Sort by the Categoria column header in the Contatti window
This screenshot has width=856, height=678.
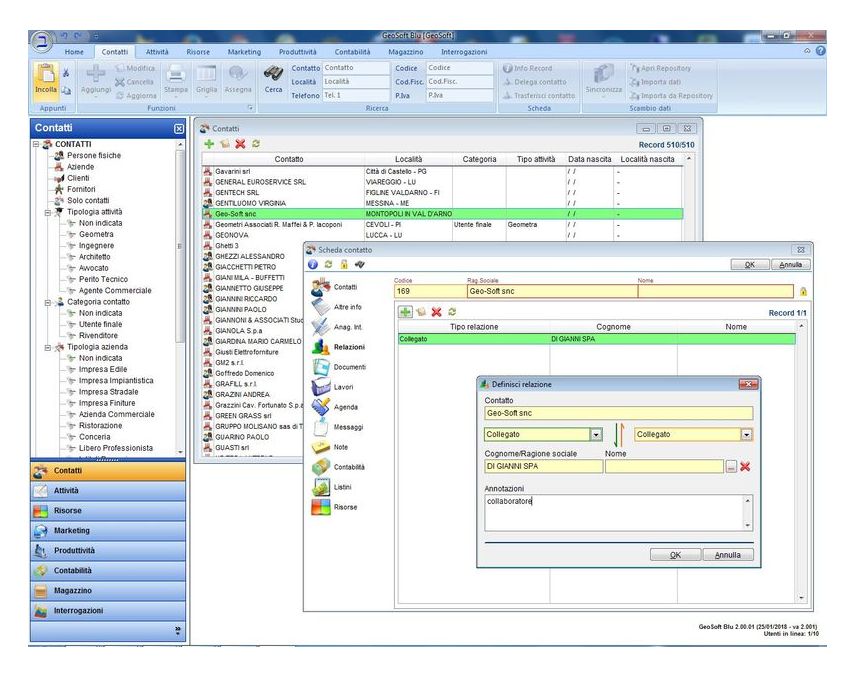(479, 159)
